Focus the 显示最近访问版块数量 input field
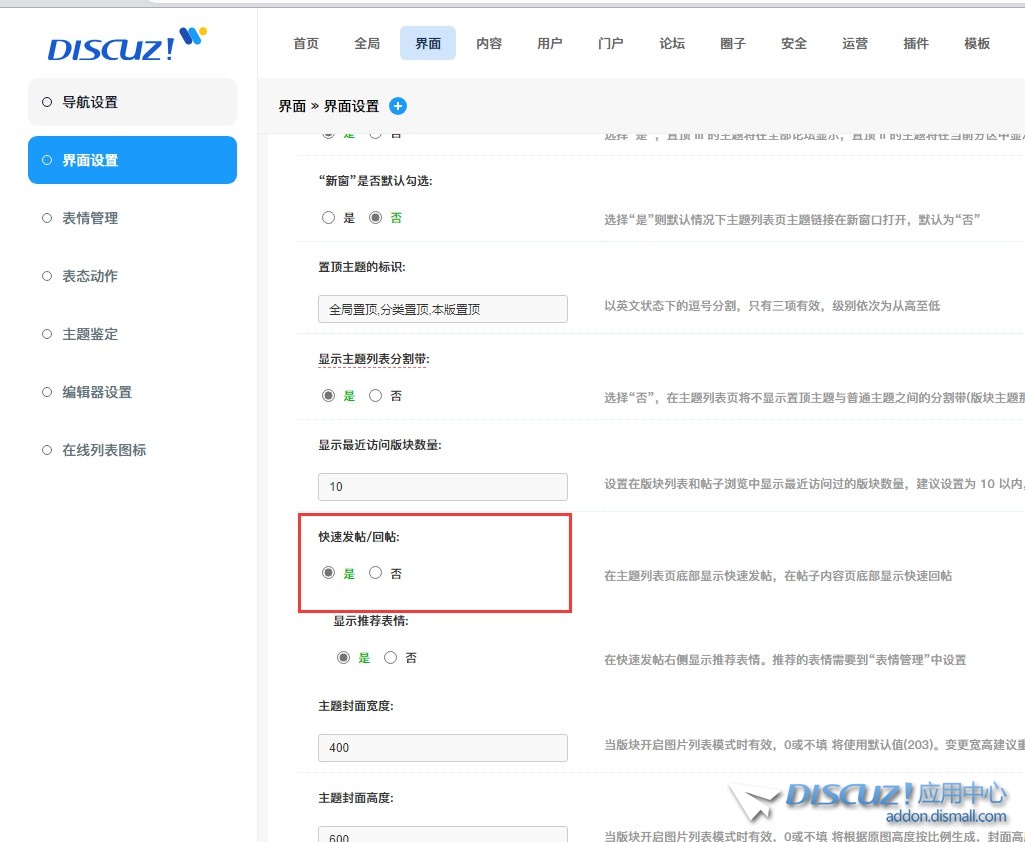 pos(442,487)
